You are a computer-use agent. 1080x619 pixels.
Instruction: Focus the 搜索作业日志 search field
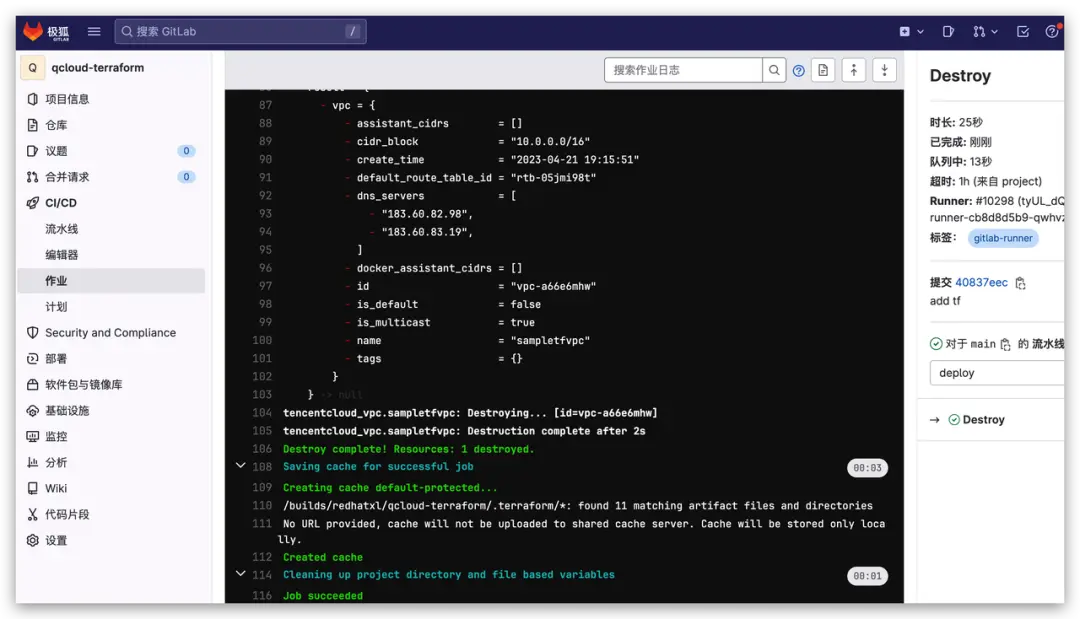(683, 70)
